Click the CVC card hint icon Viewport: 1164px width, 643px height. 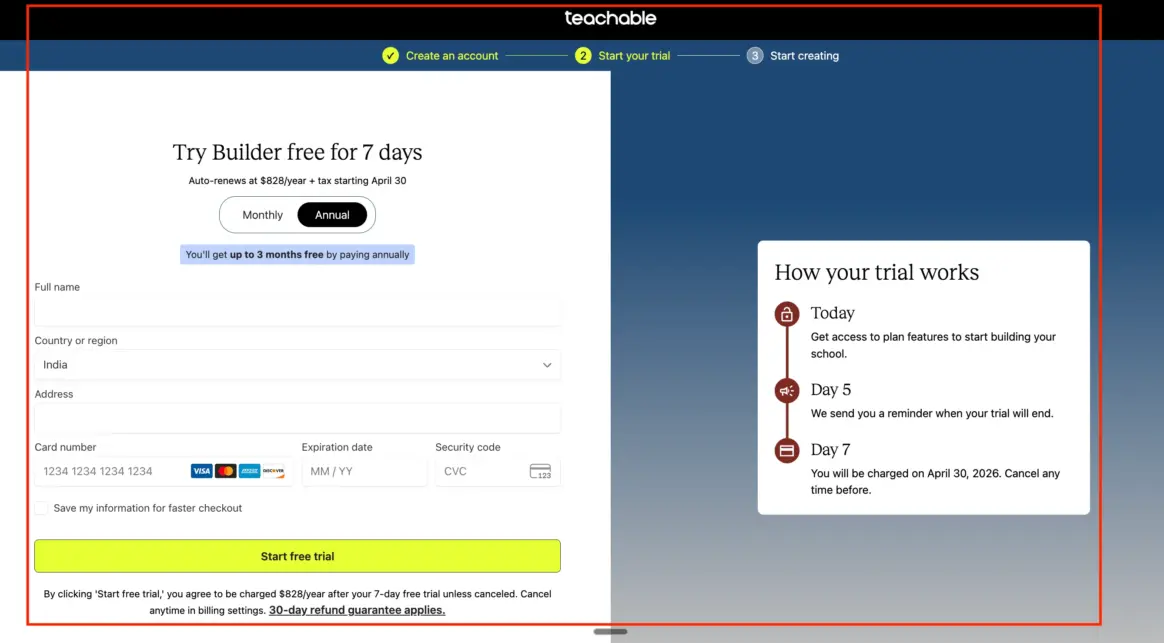pos(540,471)
